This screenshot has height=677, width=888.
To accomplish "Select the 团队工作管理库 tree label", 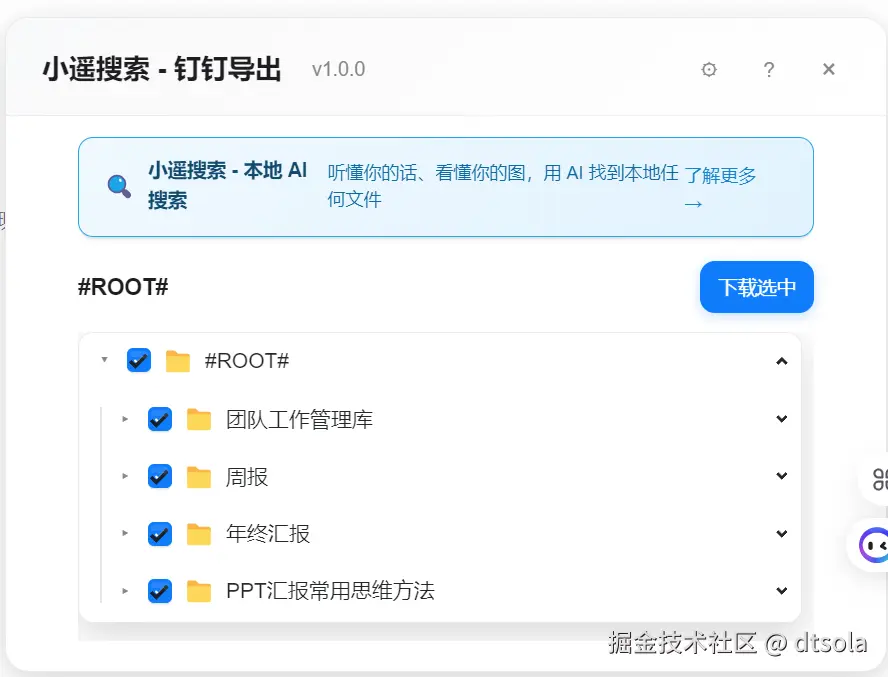I will click(x=299, y=420).
